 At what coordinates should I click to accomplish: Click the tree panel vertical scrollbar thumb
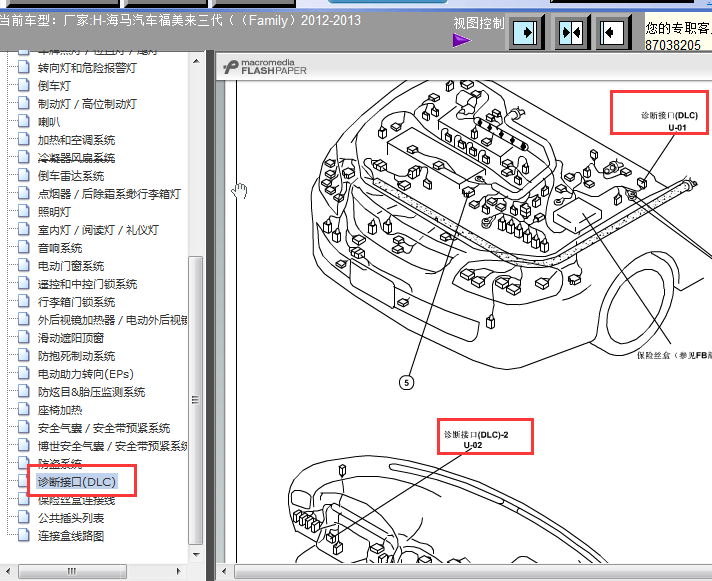[196, 400]
